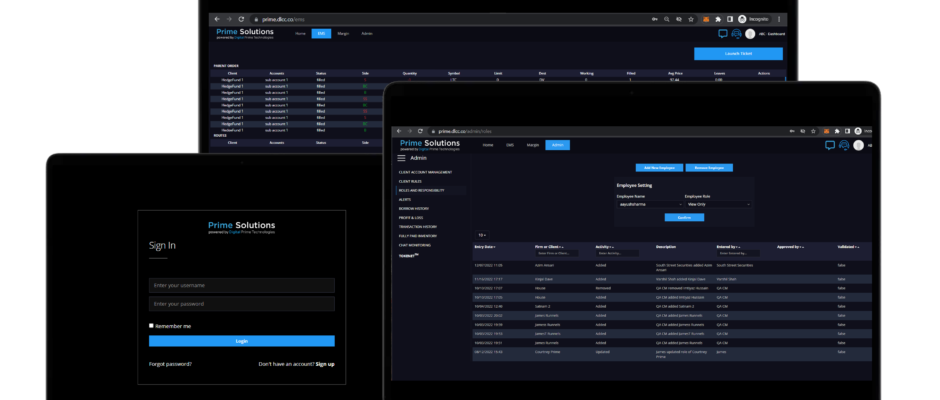Sort the table by Validated column
940x400 pixels.
tap(848, 246)
